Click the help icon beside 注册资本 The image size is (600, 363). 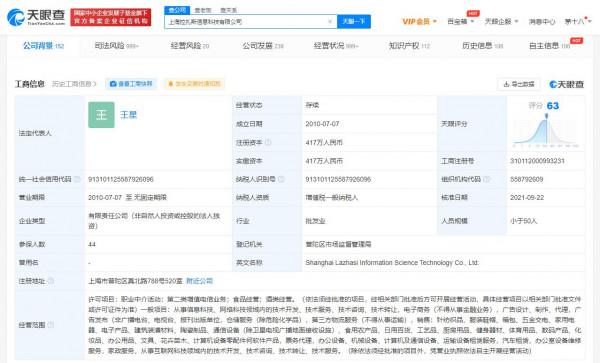(x=268, y=142)
